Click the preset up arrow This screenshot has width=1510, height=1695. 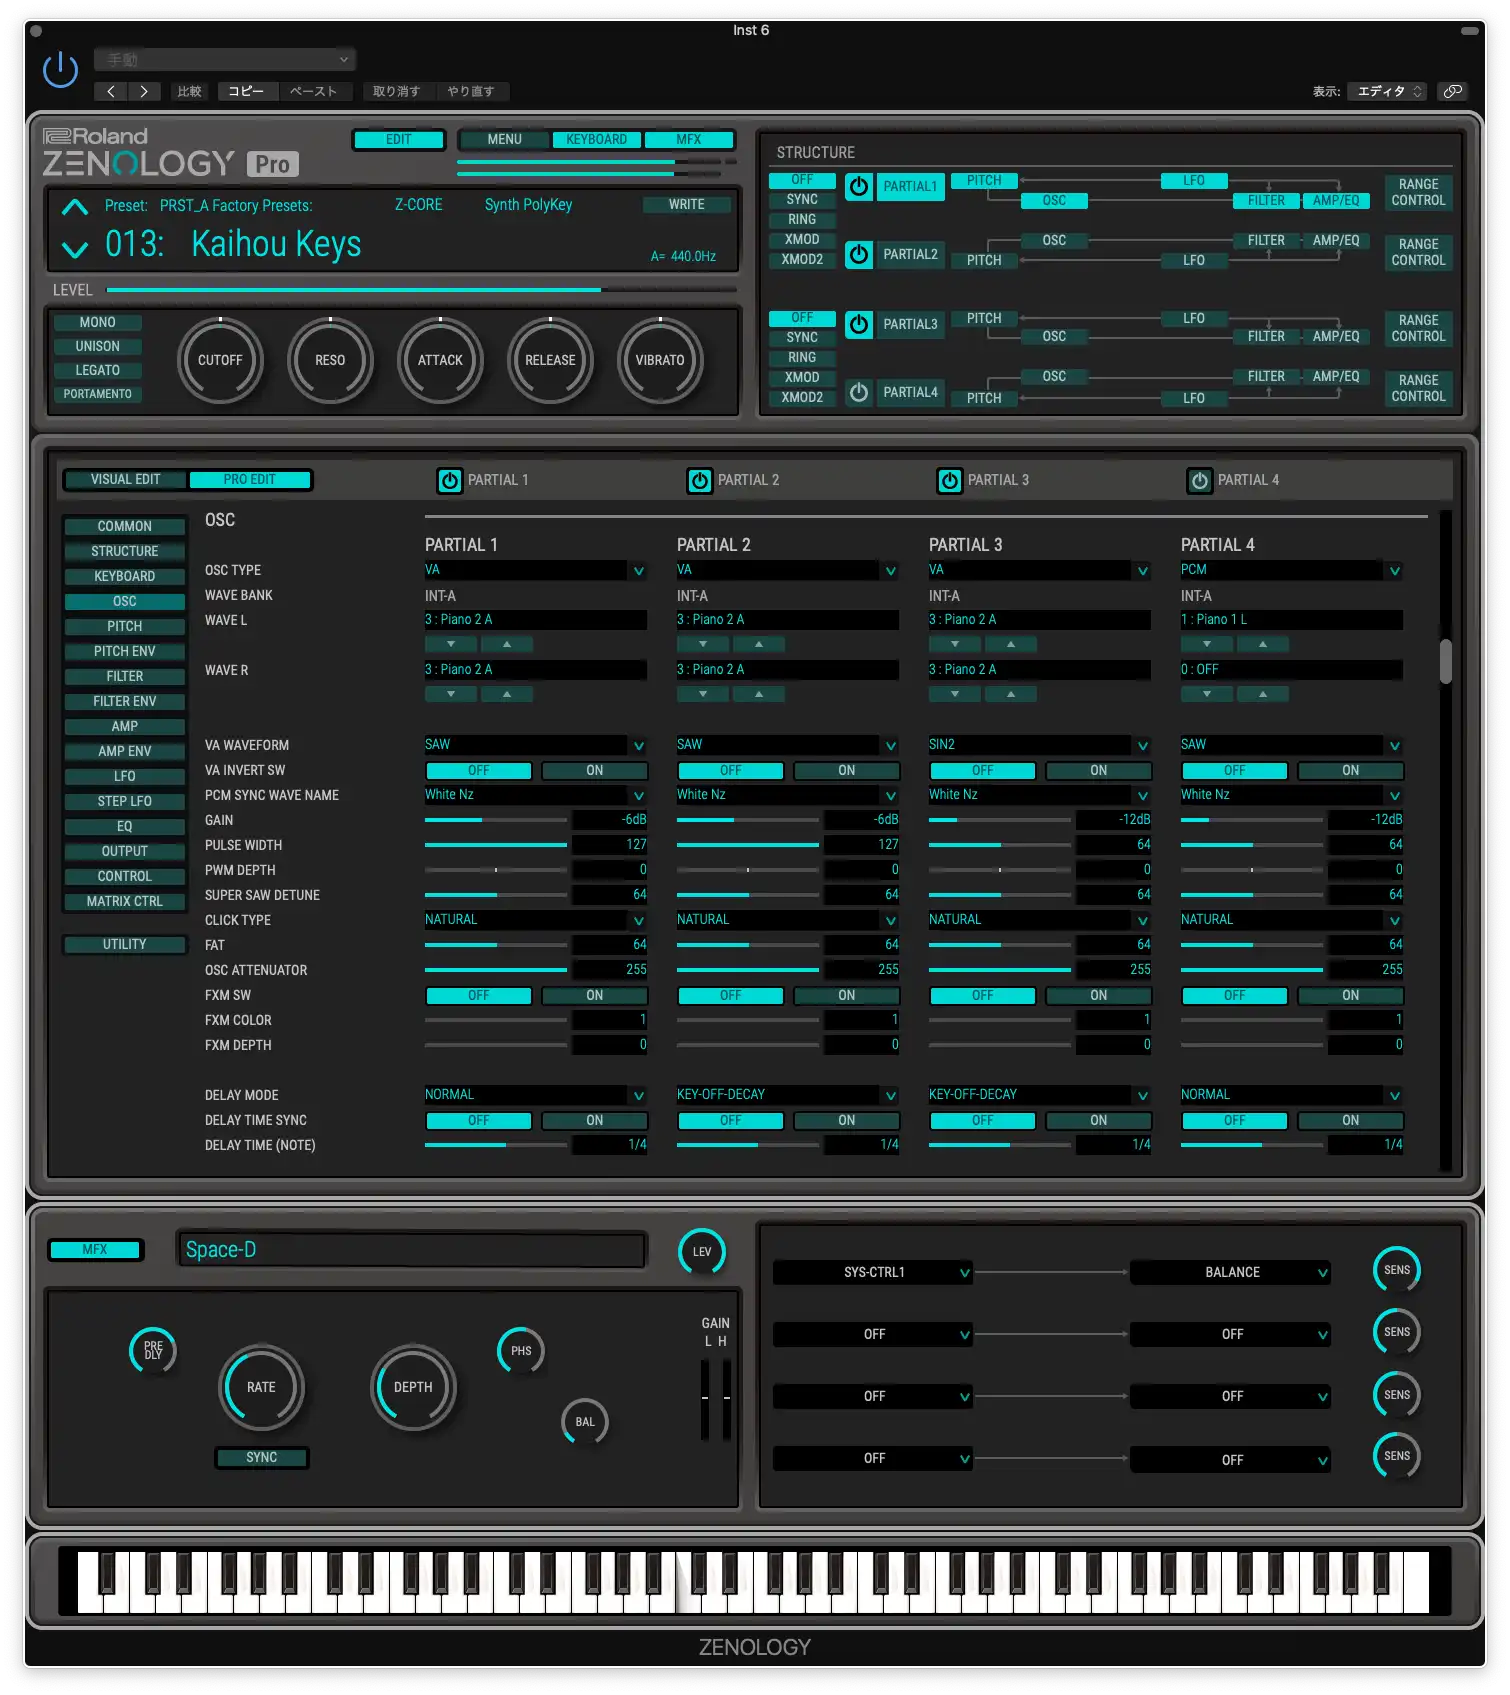(75, 207)
